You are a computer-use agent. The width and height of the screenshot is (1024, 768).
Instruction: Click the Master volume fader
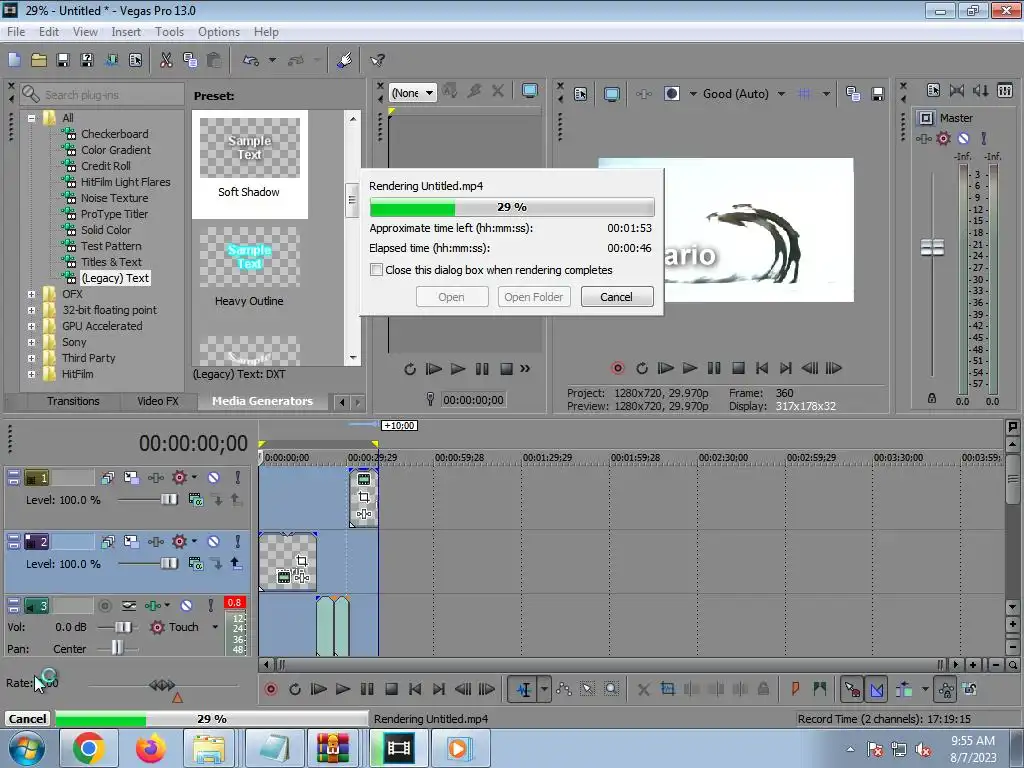click(932, 248)
